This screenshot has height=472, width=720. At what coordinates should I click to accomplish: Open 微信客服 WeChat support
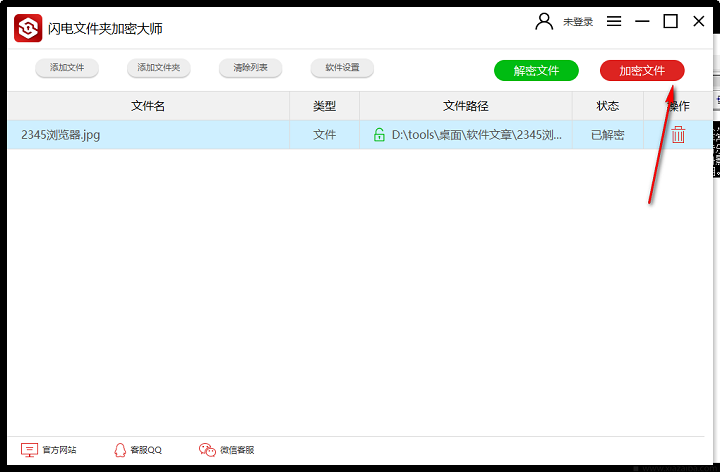pos(226,450)
